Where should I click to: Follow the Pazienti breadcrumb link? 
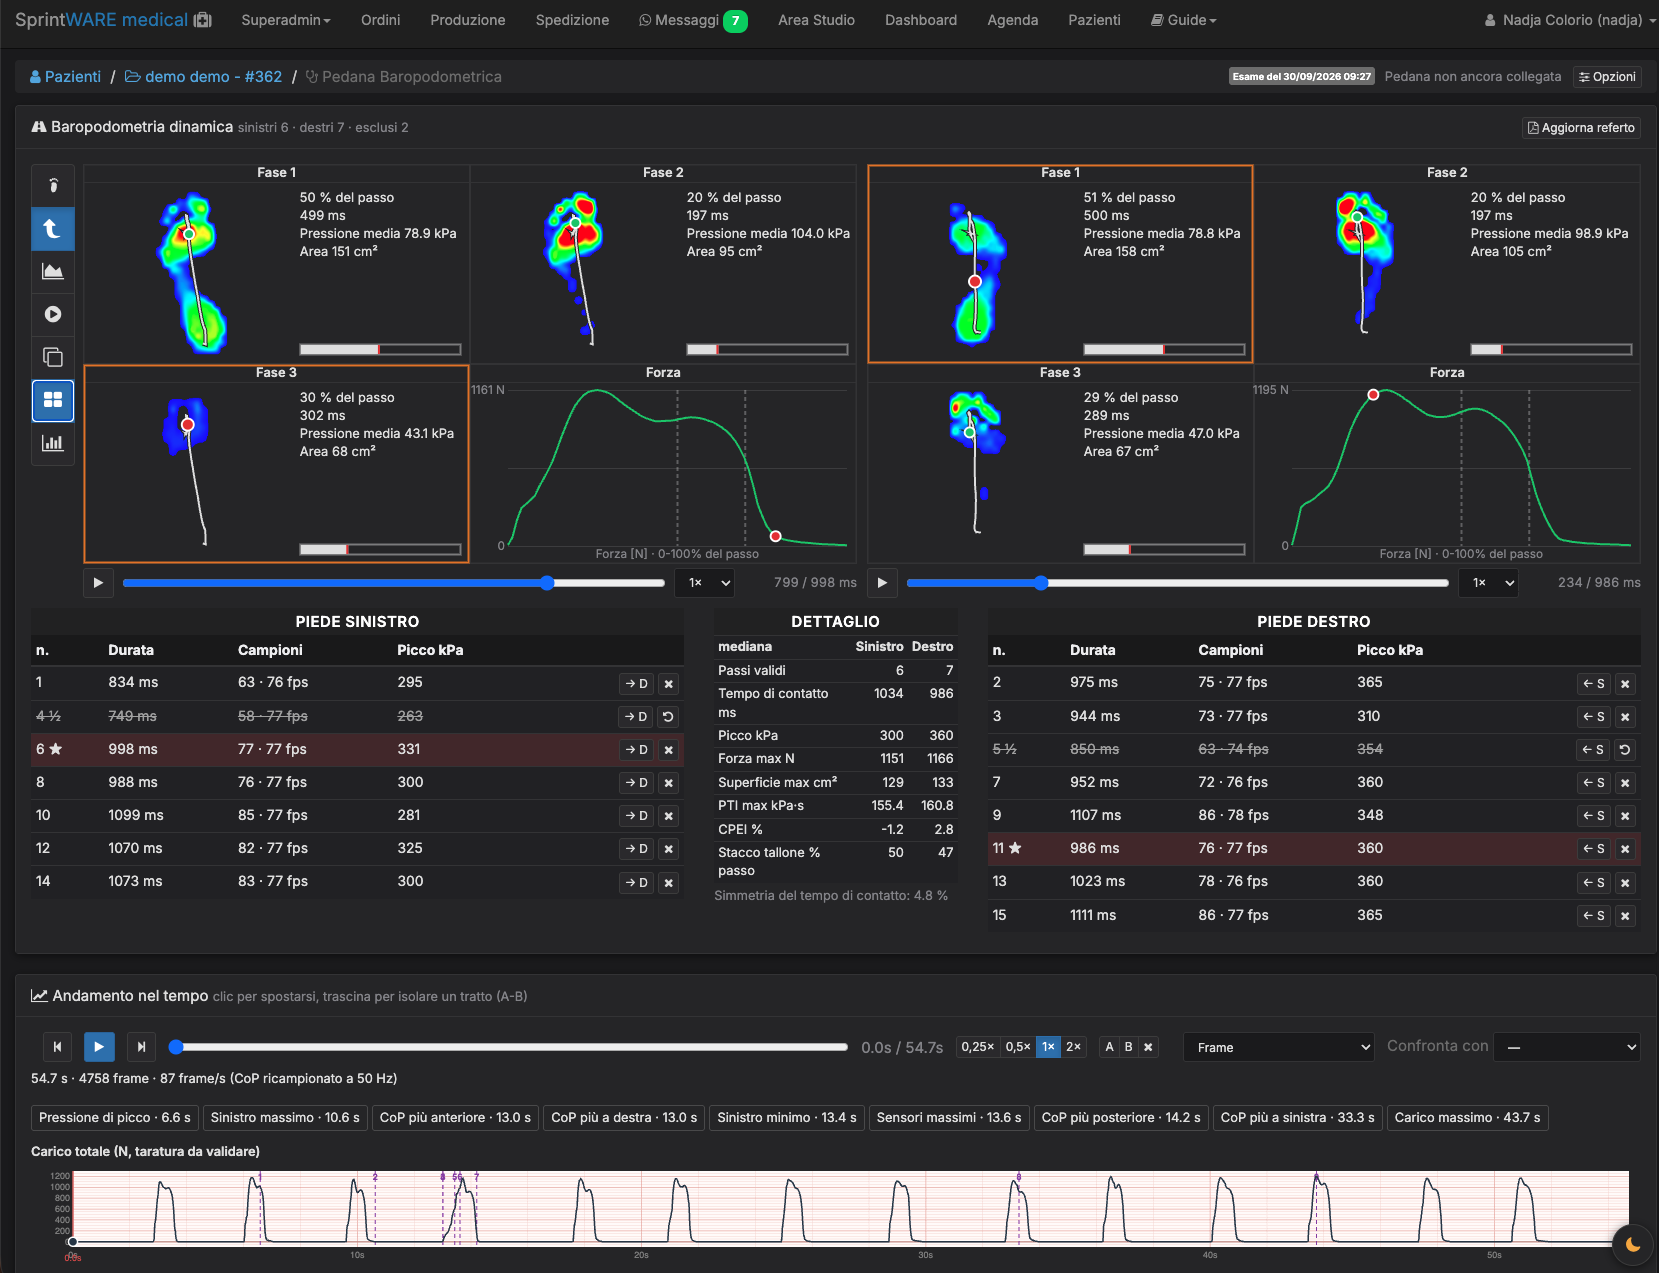click(x=66, y=77)
